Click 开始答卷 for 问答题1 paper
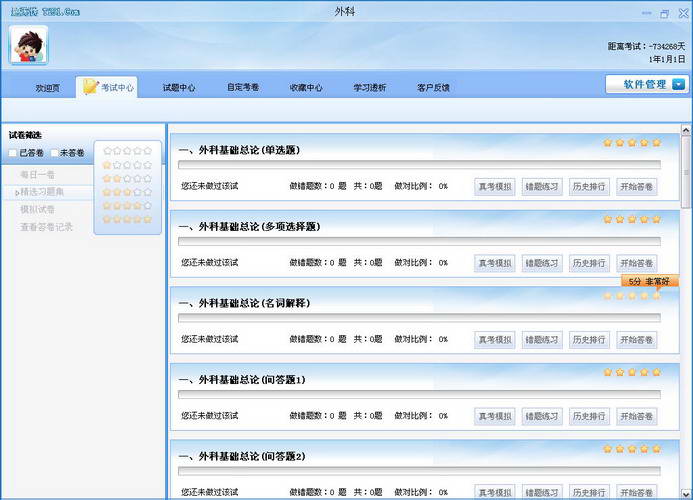 pyautogui.click(x=636, y=416)
